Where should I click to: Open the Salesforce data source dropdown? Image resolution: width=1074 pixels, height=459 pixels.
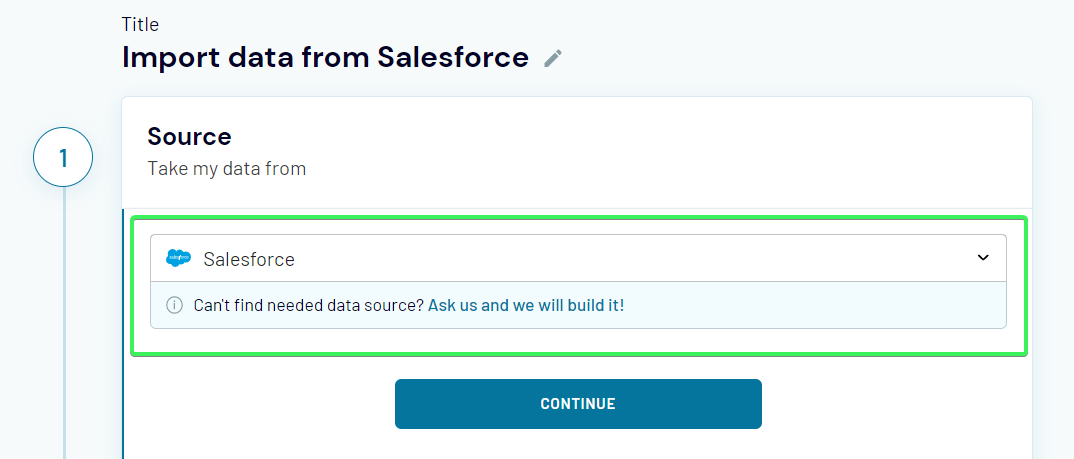578,259
